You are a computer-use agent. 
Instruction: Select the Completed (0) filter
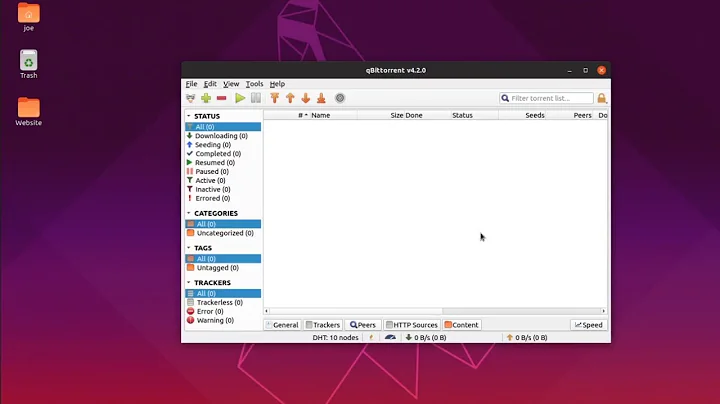223,154
